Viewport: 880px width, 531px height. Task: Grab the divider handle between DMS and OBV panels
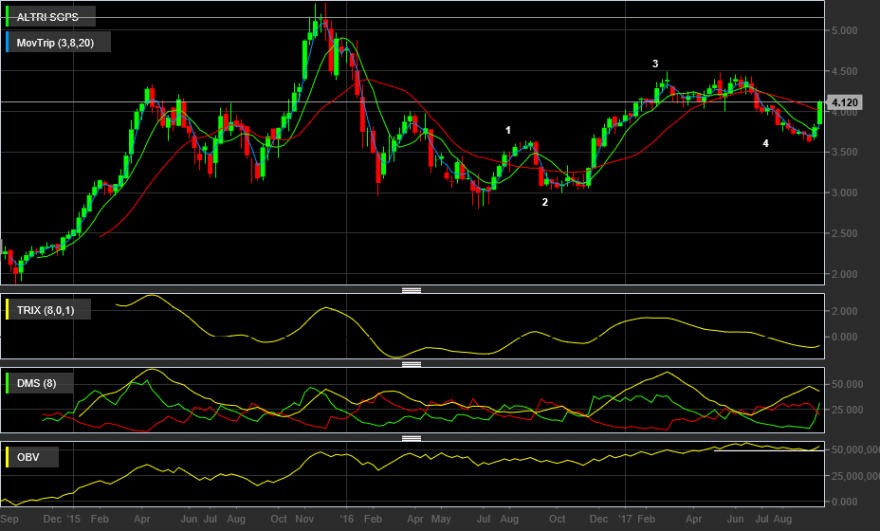411,438
